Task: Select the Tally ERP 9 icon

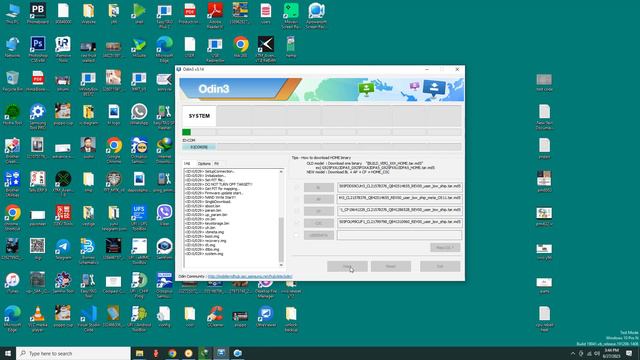Action: (38, 182)
